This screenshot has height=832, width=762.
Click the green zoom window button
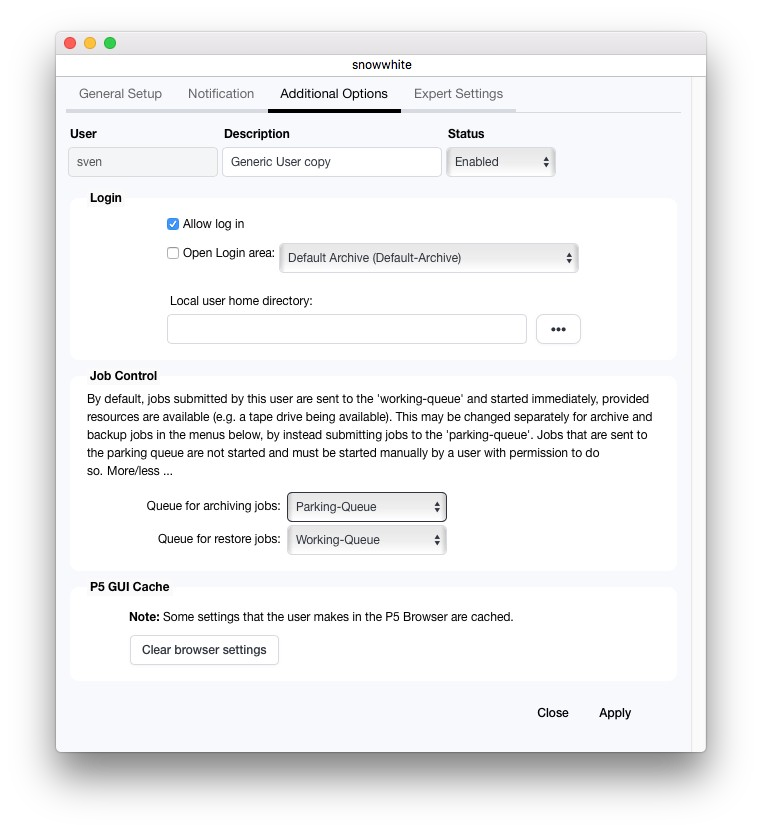pos(110,43)
